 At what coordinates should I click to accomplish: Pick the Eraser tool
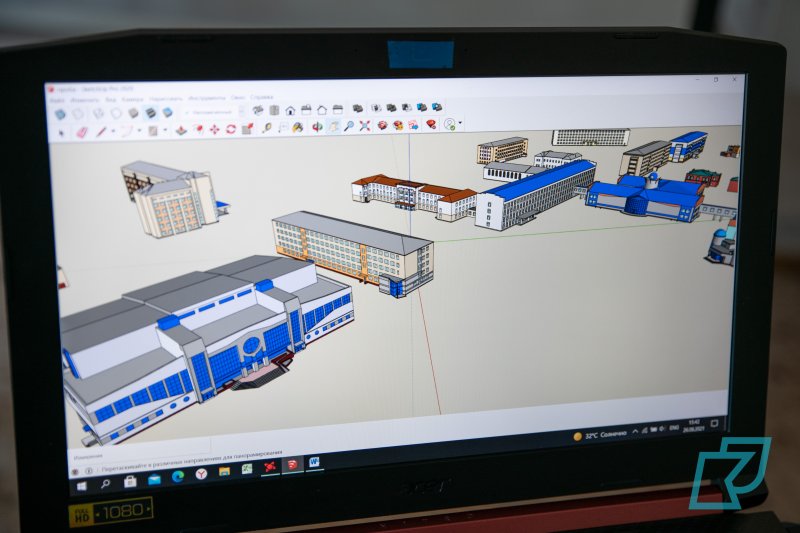82,132
